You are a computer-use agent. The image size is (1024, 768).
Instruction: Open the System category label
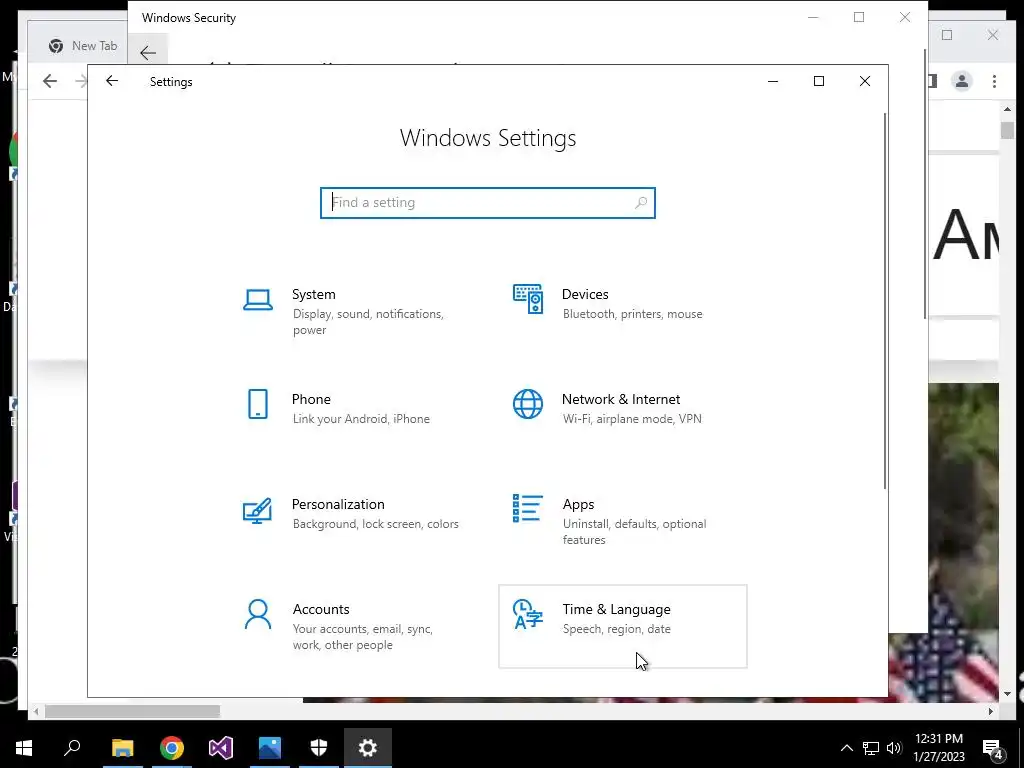pos(313,295)
